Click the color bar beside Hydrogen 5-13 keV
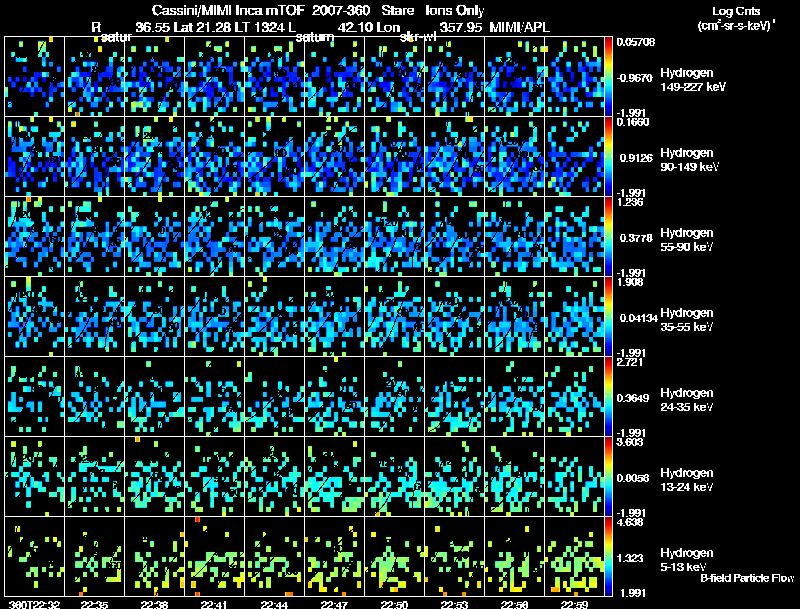800x609 pixels. 608,556
